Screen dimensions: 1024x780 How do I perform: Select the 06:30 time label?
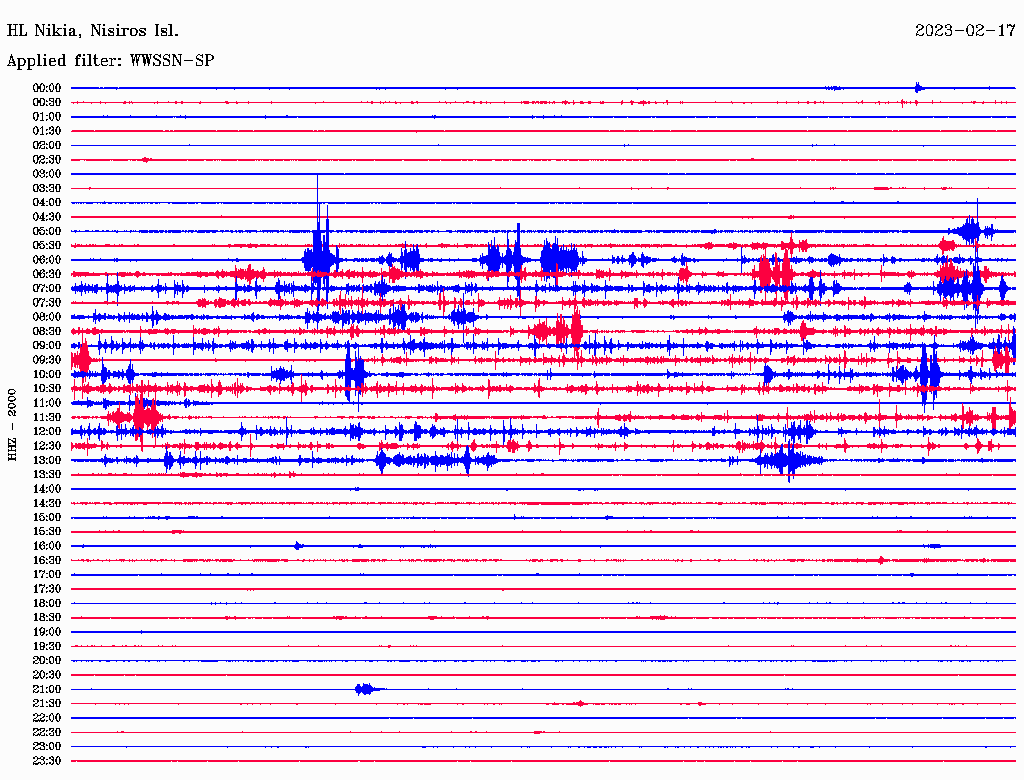click(47, 274)
